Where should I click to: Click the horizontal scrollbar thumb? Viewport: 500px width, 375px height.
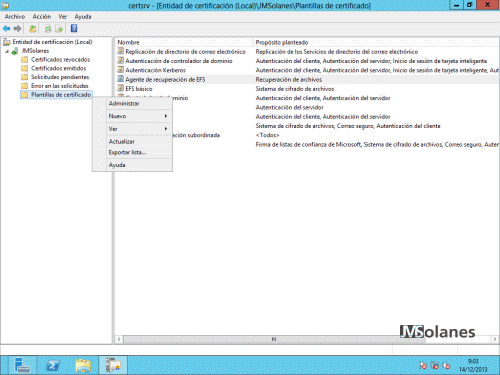pos(274,339)
